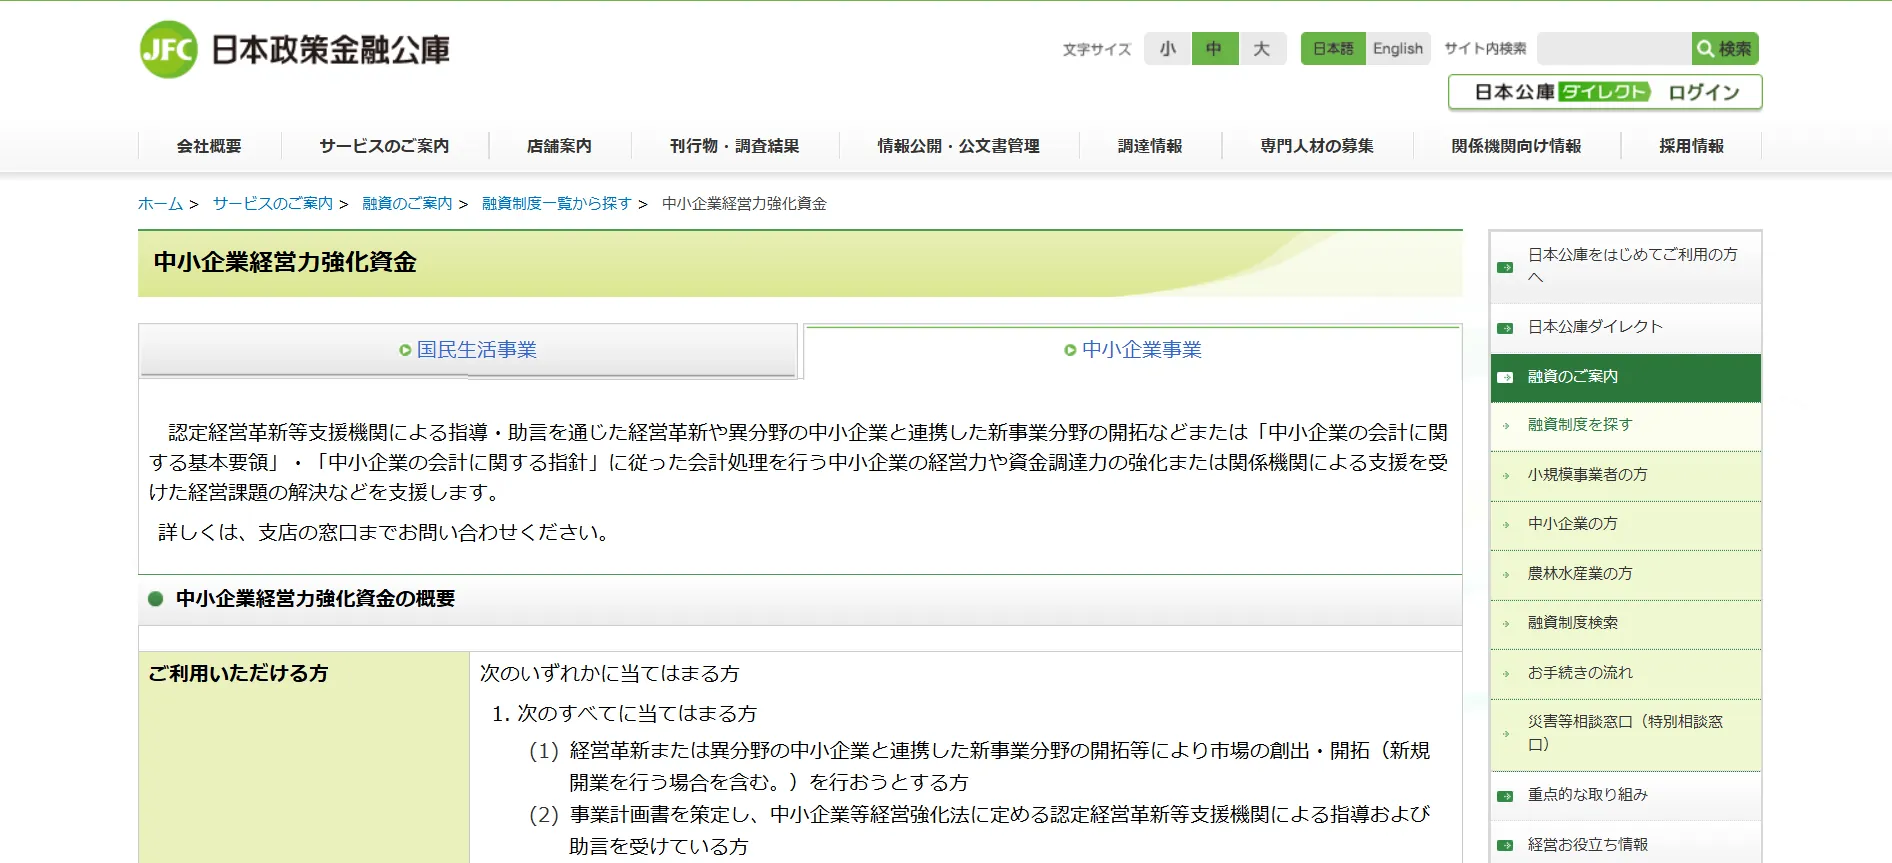Open 融資のご案内 sidebar heading
Viewport: 1892px width, 863px height.
coord(1626,378)
